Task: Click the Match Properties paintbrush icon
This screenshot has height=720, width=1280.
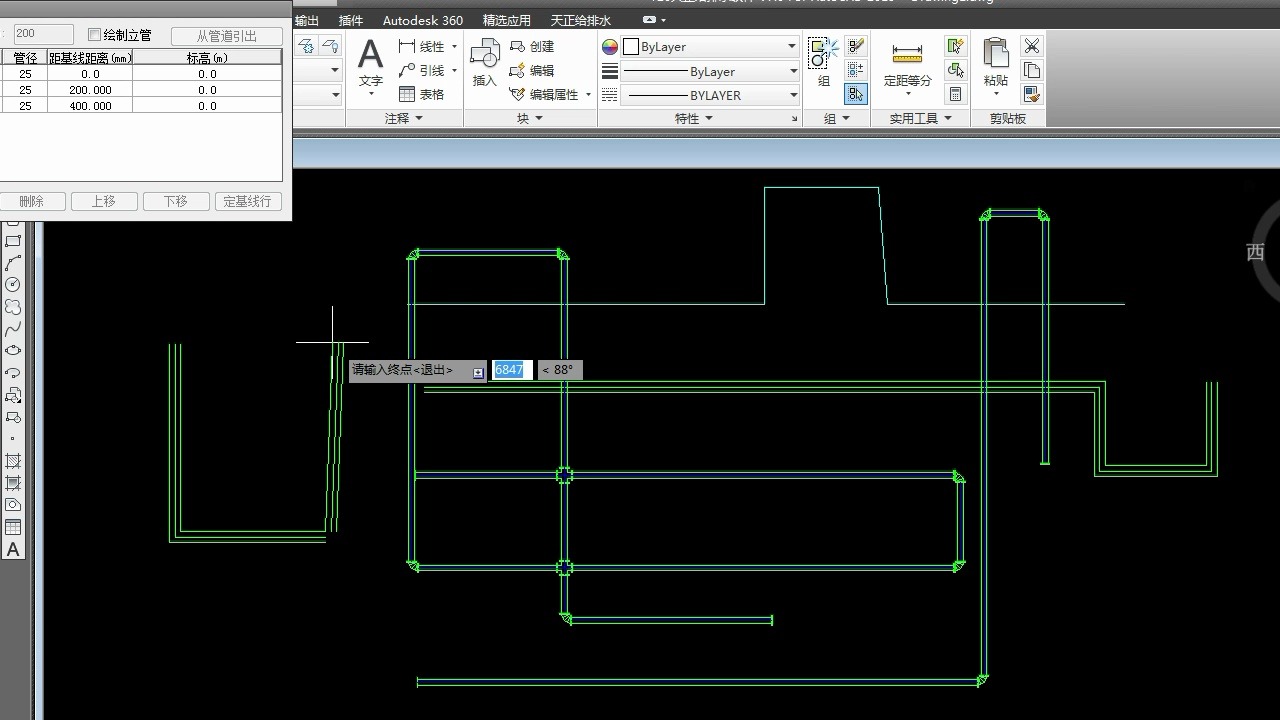Action: click(x=1032, y=94)
